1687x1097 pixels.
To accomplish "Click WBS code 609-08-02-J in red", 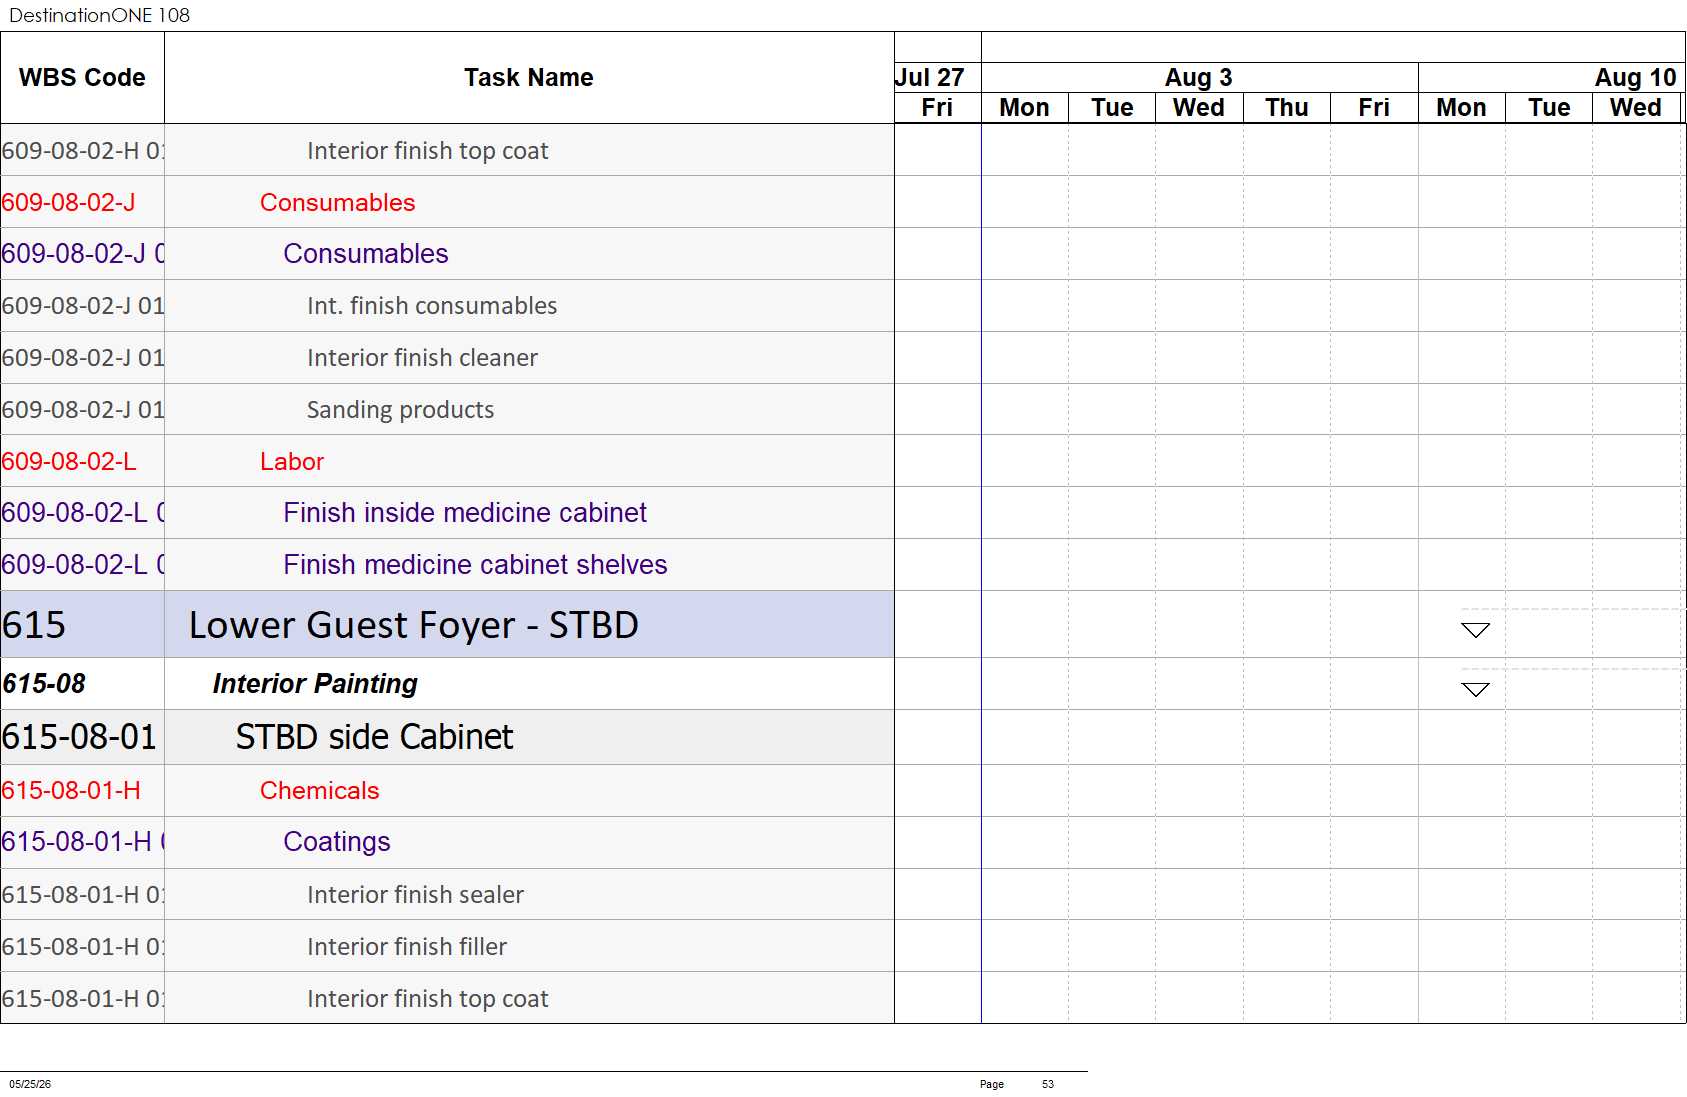I will [68, 203].
